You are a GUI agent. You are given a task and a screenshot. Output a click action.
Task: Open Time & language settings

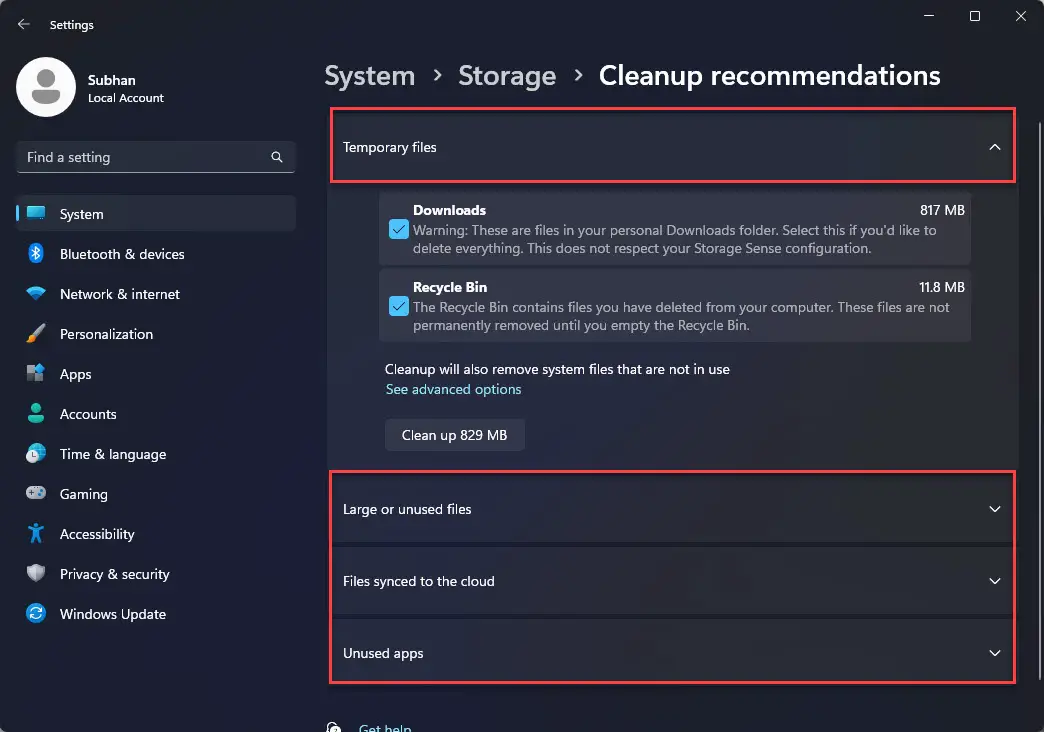(x=156, y=454)
